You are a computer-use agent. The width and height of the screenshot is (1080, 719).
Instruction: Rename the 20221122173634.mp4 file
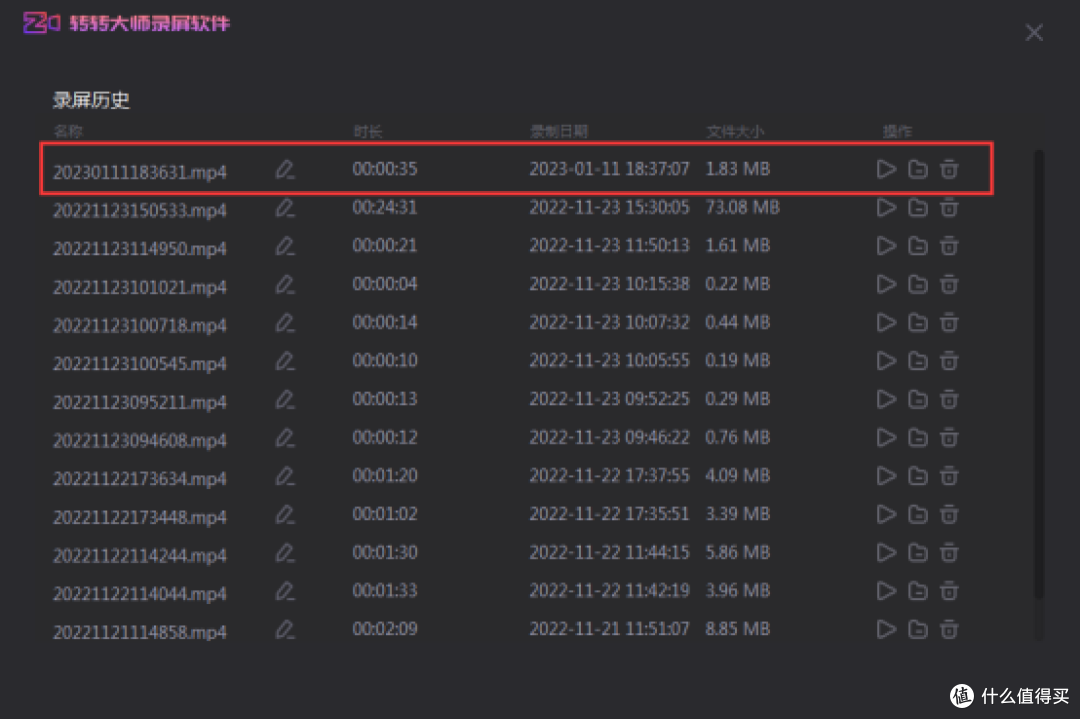[285, 477]
